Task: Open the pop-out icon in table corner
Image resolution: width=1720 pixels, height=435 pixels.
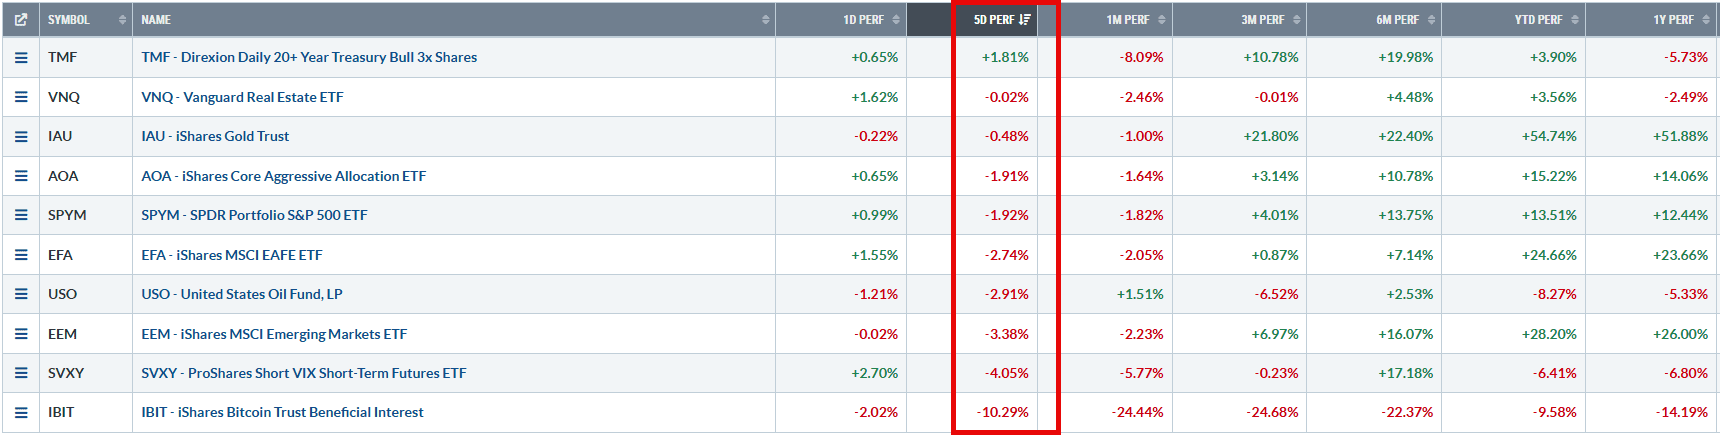Action: click(21, 20)
